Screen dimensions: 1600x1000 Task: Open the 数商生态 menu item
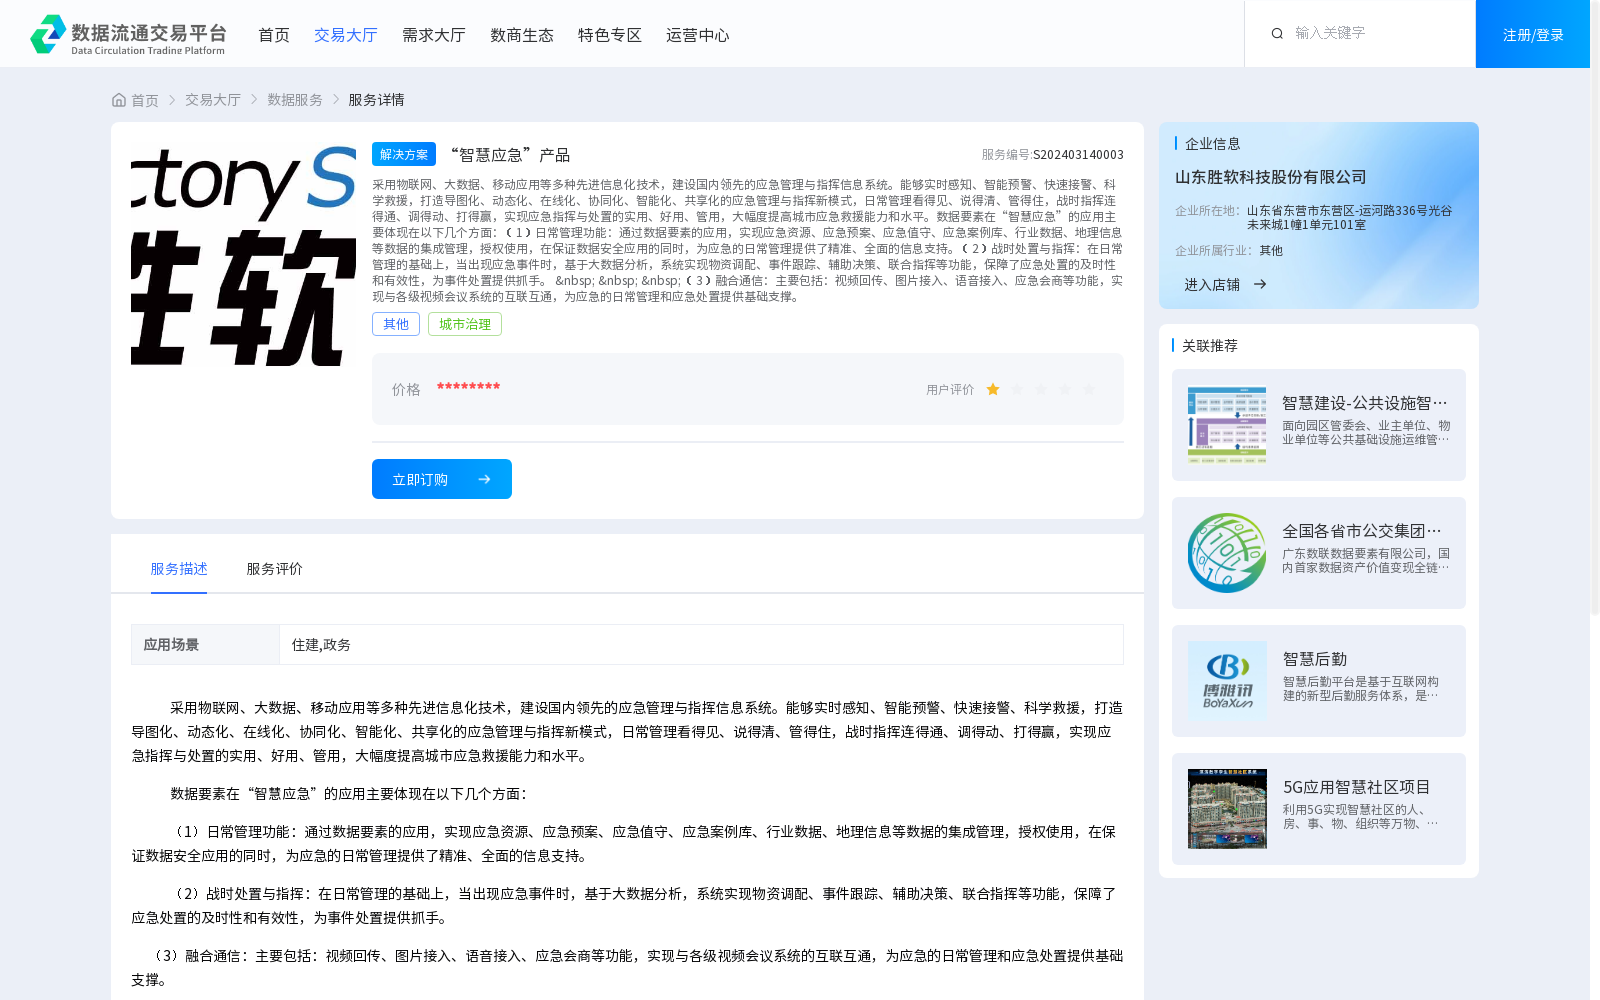(x=522, y=35)
